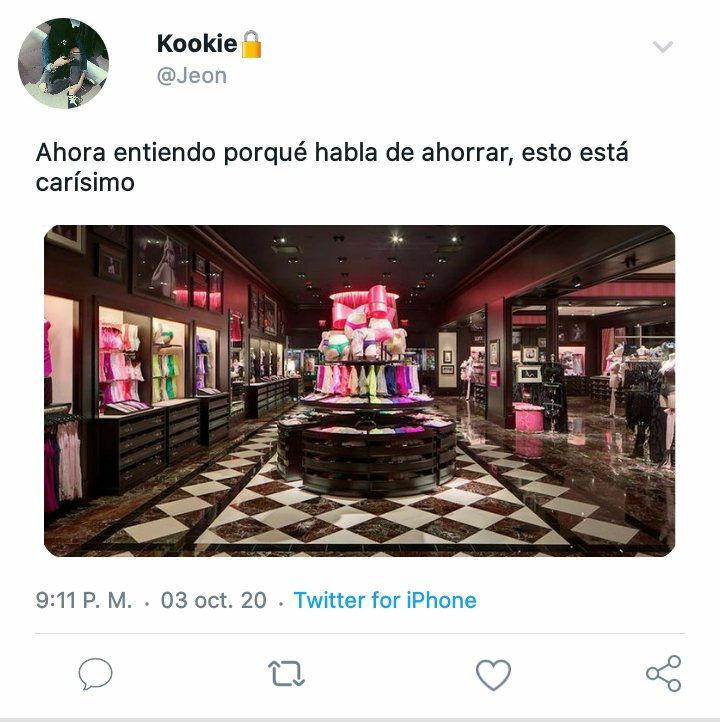Screen dimensions: 720x722
Task: Click the word 'carísimo' in the tweet
Action: pyautogui.click(x=85, y=182)
